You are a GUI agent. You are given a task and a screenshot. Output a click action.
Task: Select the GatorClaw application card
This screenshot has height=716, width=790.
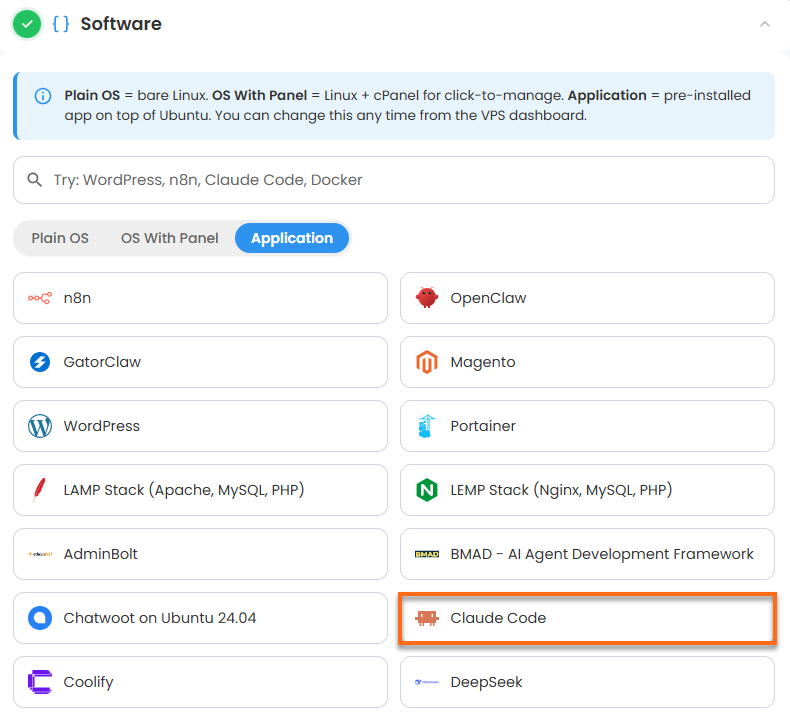[x=201, y=362]
